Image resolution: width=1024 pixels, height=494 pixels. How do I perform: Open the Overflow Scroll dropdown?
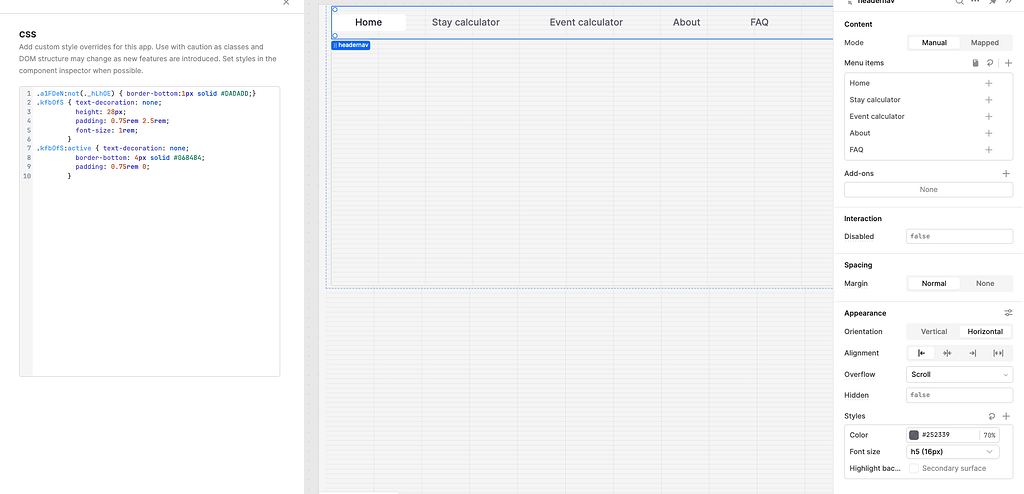(x=959, y=374)
